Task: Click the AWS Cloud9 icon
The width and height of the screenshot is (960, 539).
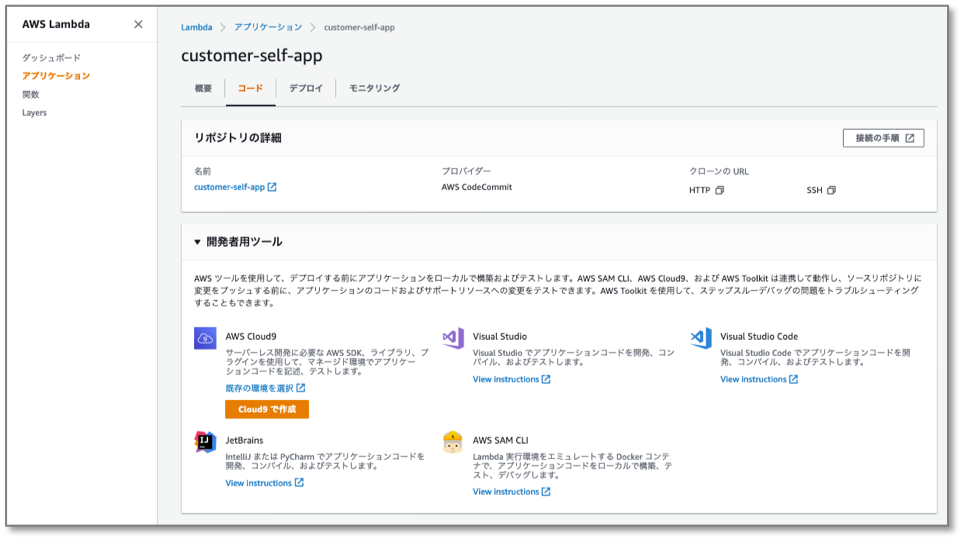Action: point(205,338)
